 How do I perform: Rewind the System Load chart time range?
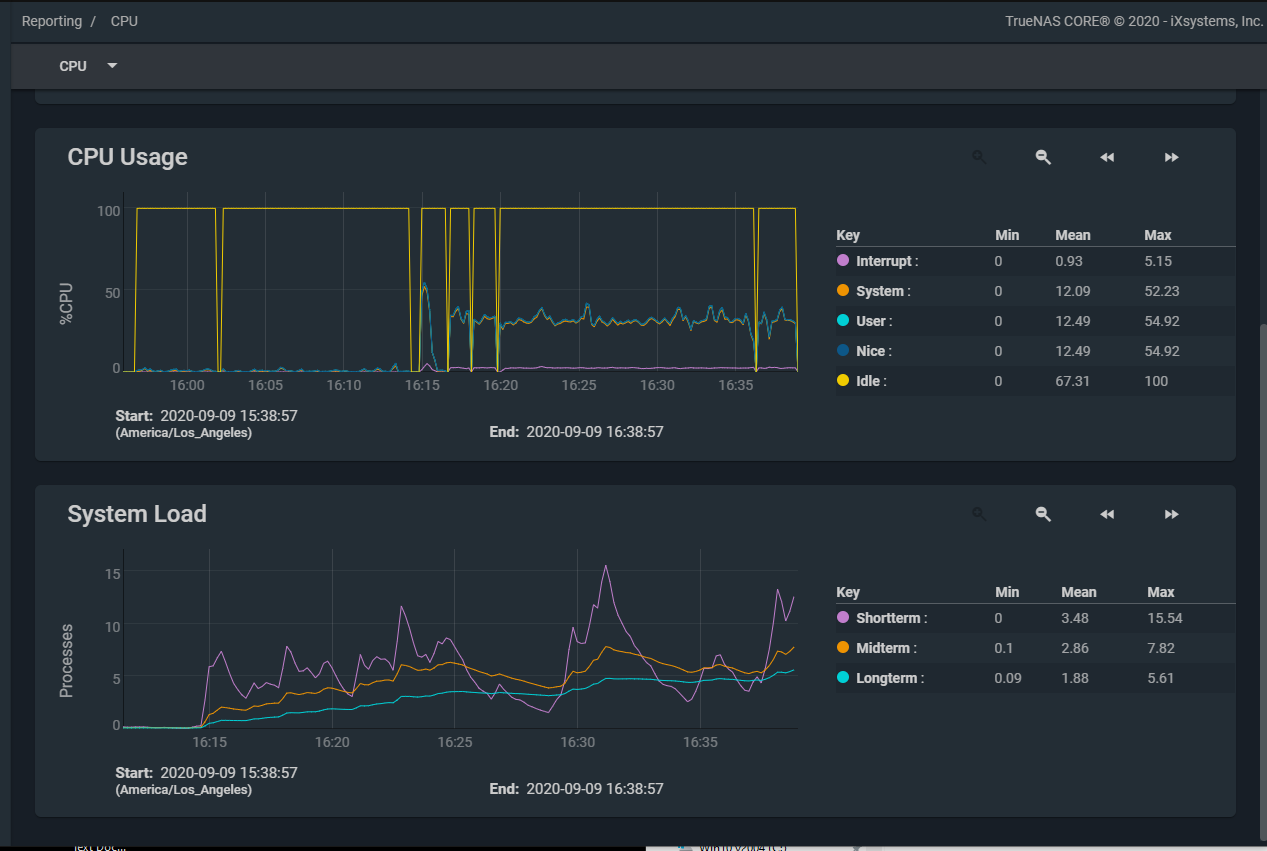[x=1107, y=514]
